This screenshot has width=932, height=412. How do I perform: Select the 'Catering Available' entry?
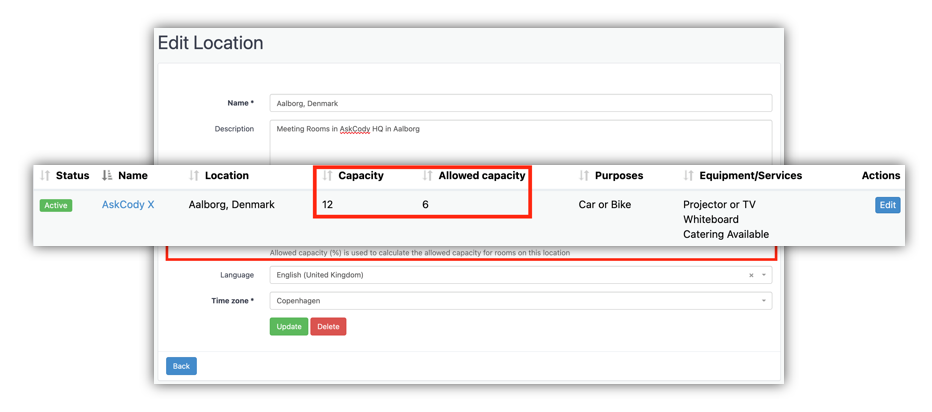pos(726,234)
